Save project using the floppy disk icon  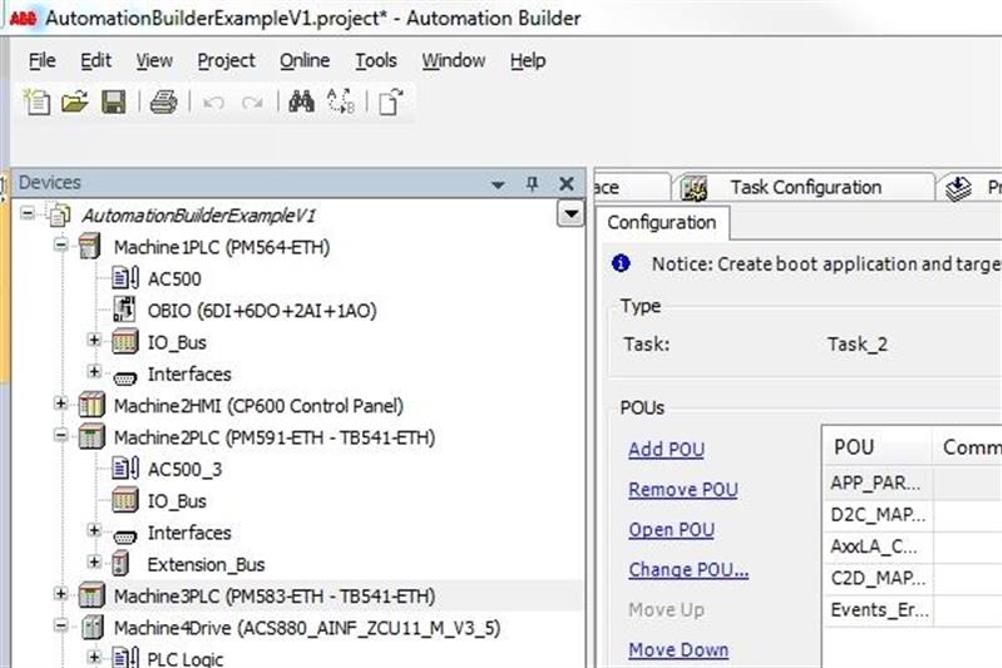pos(114,102)
